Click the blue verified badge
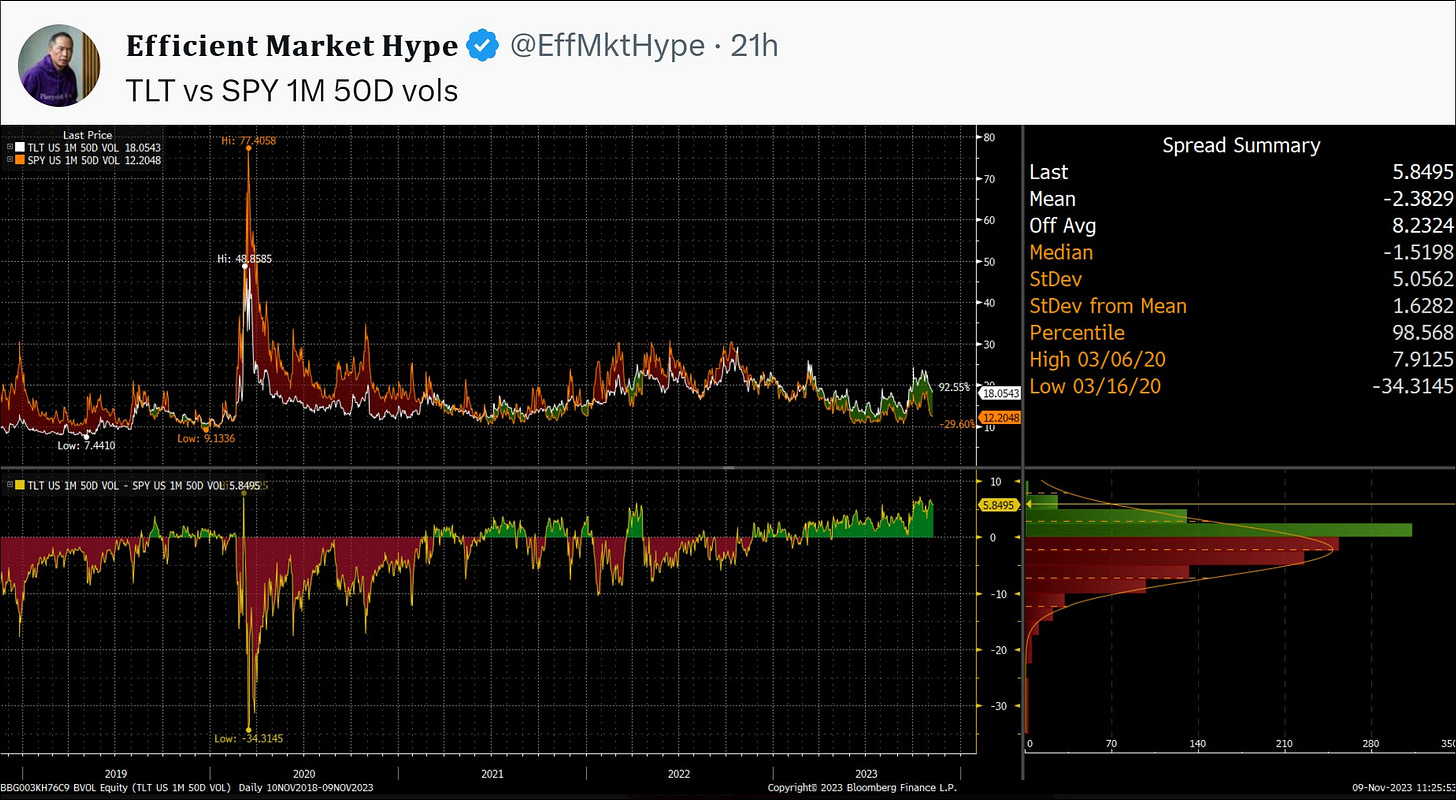1456x800 pixels. [484, 45]
